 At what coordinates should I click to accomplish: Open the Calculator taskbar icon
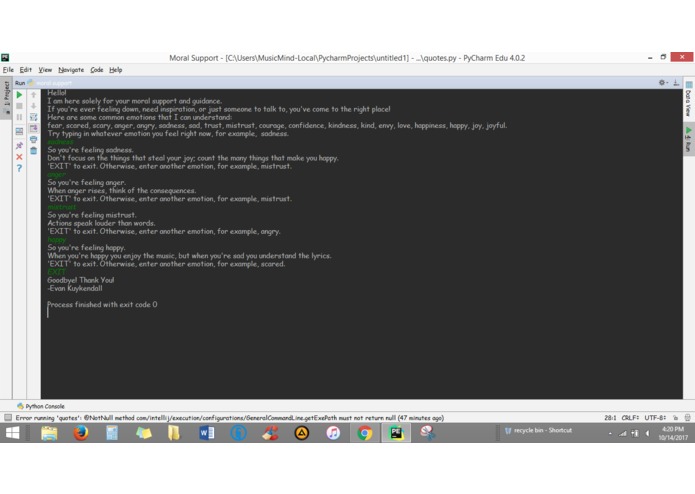tap(112, 433)
